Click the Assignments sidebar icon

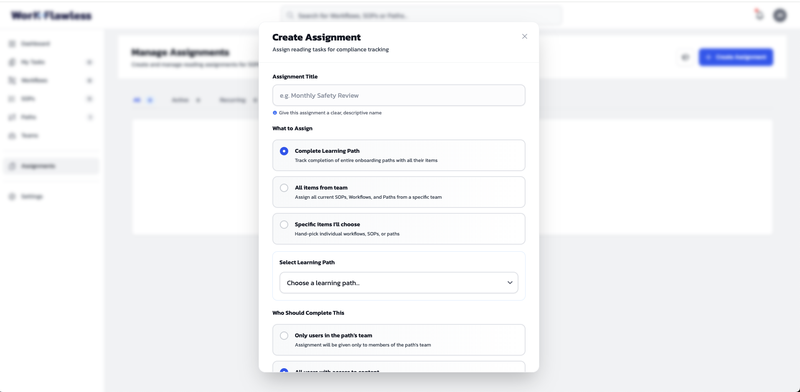pyautogui.click(x=12, y=166)
